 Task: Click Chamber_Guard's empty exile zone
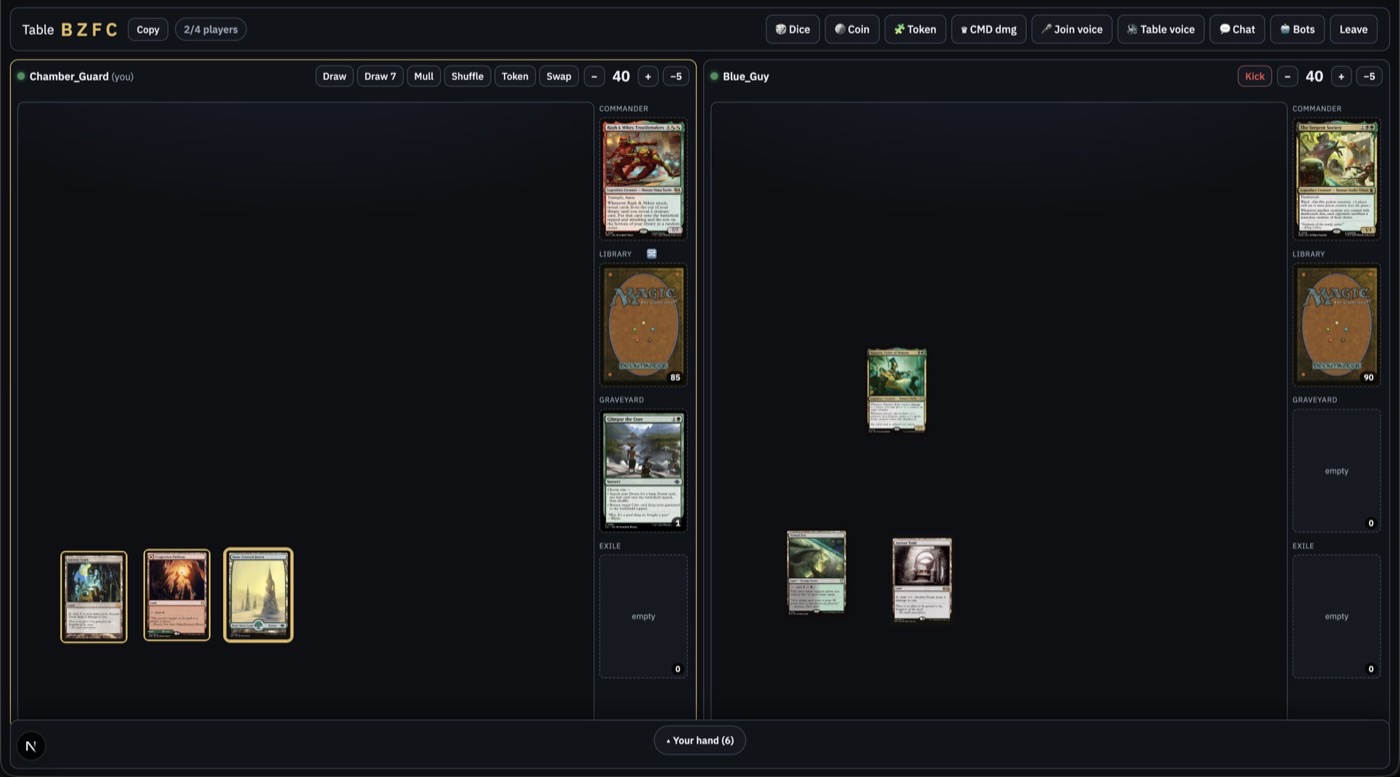coord(643,616)
